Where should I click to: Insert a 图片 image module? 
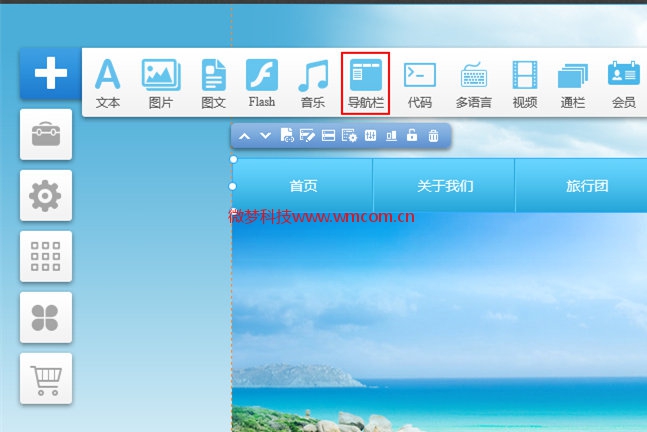161,84
